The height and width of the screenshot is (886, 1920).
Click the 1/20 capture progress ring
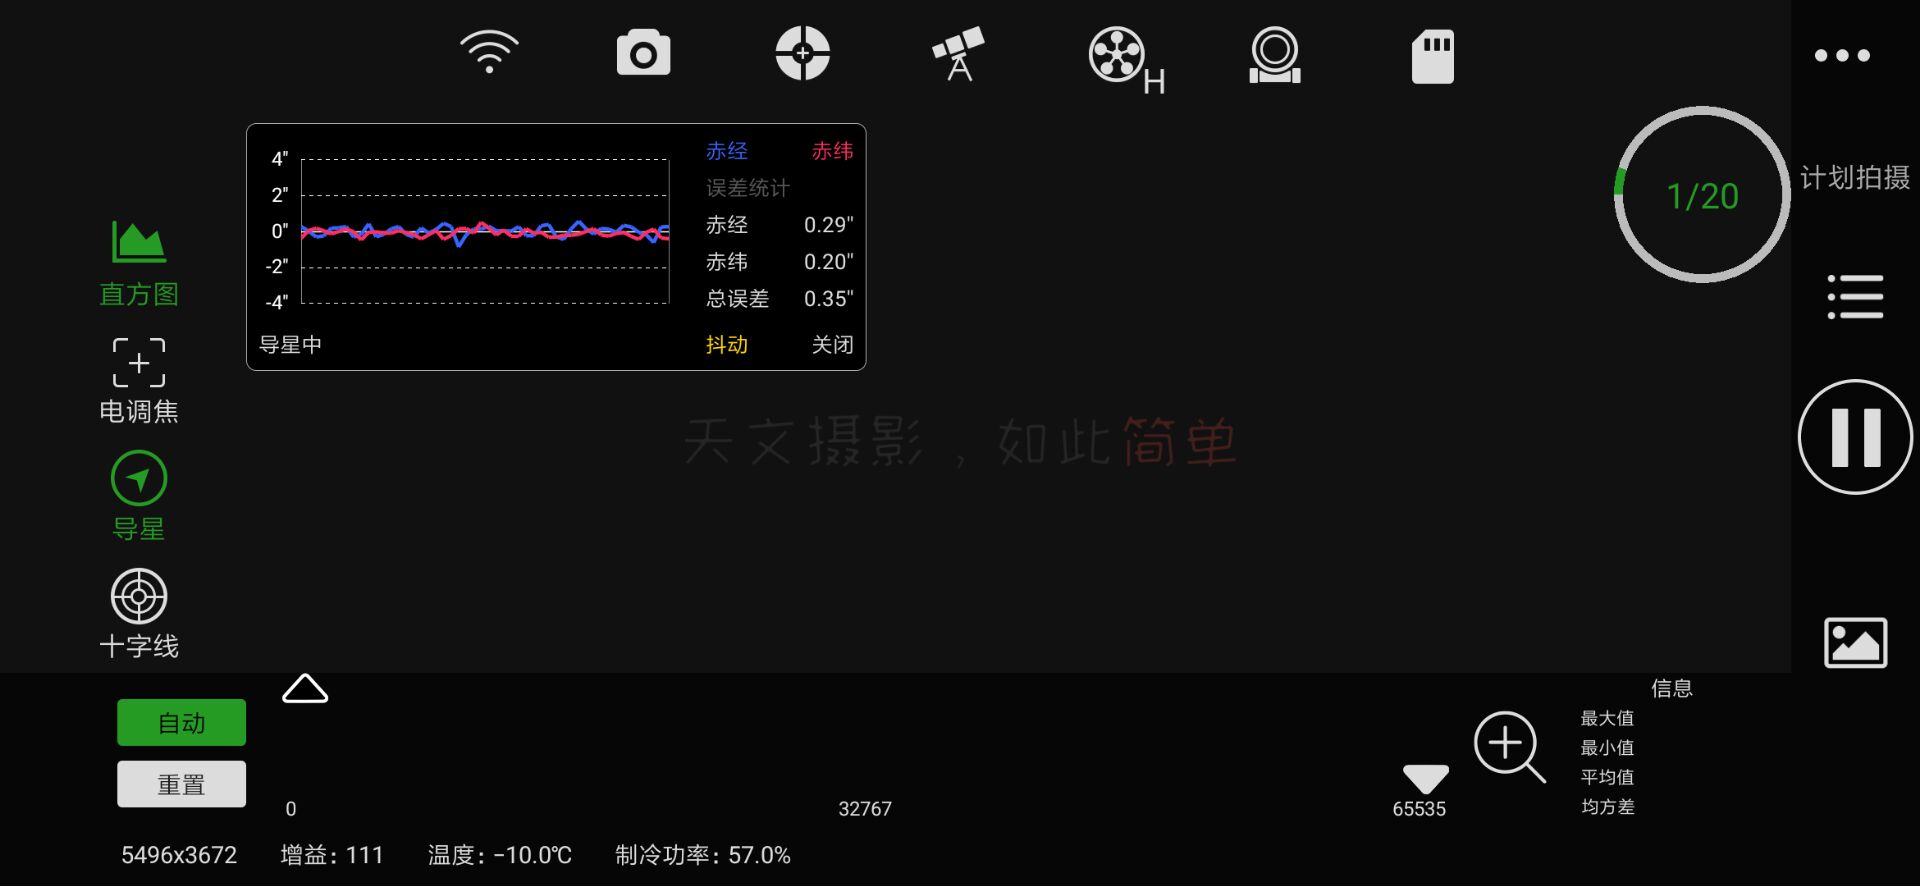pyautogui.click(x=1702, y=195)
